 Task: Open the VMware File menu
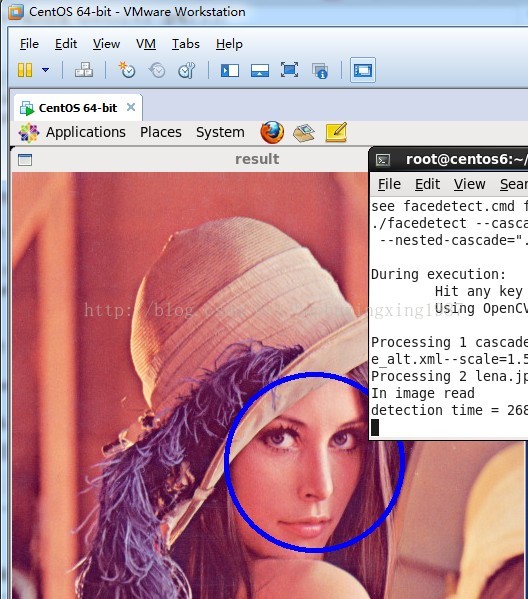[29, 44]
